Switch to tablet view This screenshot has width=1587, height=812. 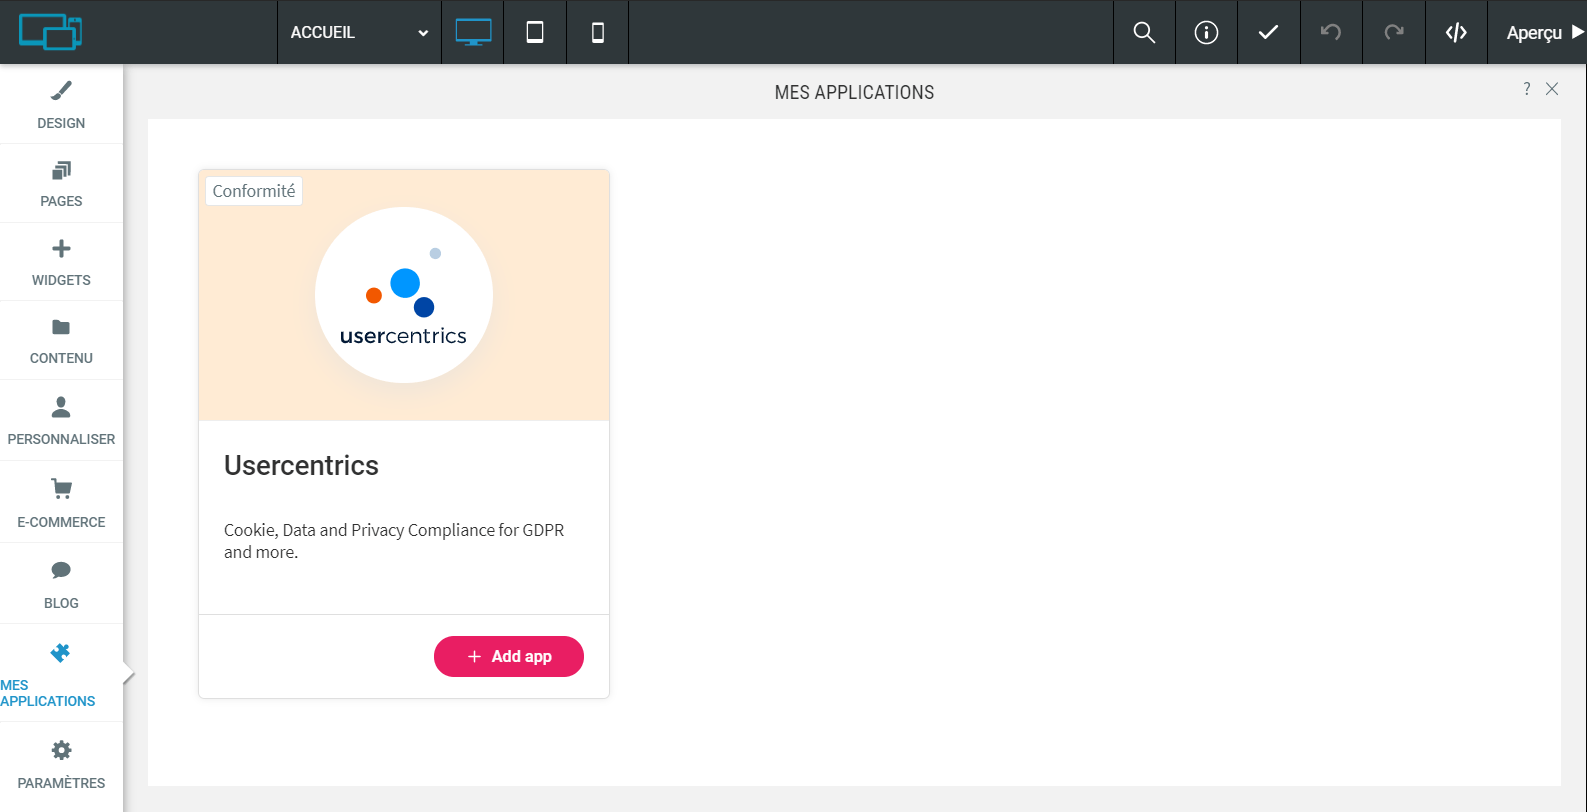click(x=535, y=32)
